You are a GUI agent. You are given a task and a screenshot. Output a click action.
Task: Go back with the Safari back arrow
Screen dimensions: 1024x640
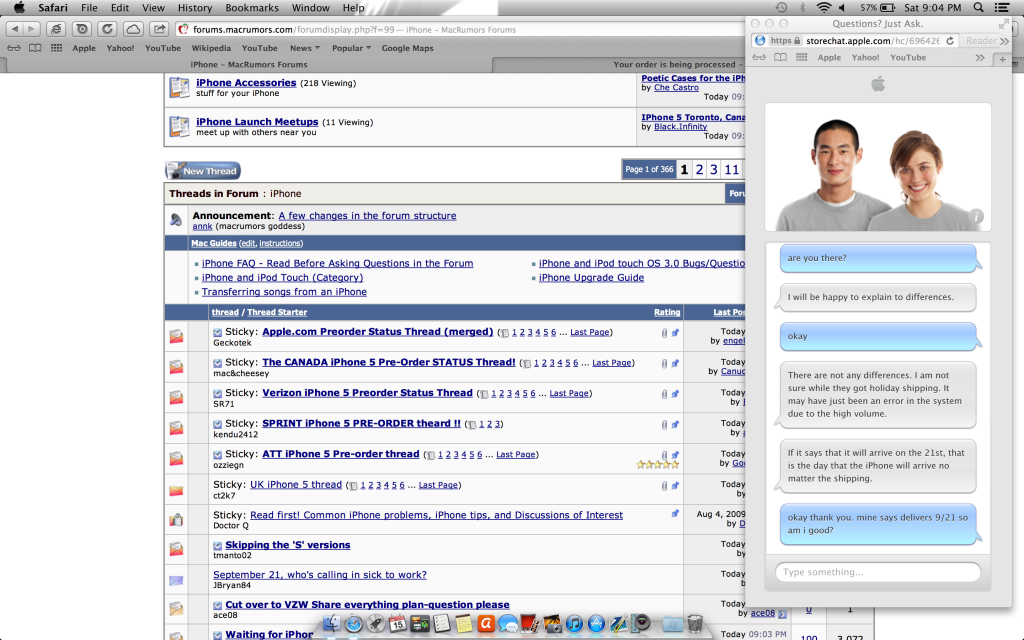pyautogui.click(x=15, y=29)
